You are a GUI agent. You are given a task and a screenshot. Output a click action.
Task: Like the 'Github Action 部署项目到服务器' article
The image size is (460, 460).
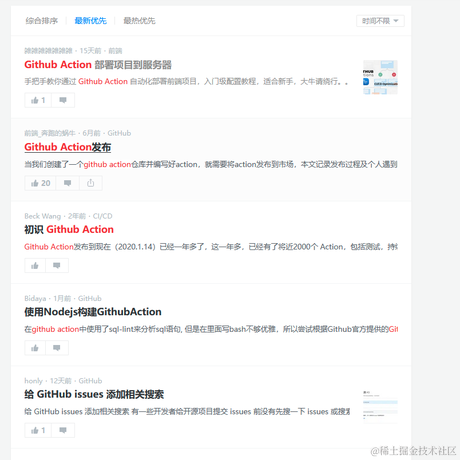point(38,100)
